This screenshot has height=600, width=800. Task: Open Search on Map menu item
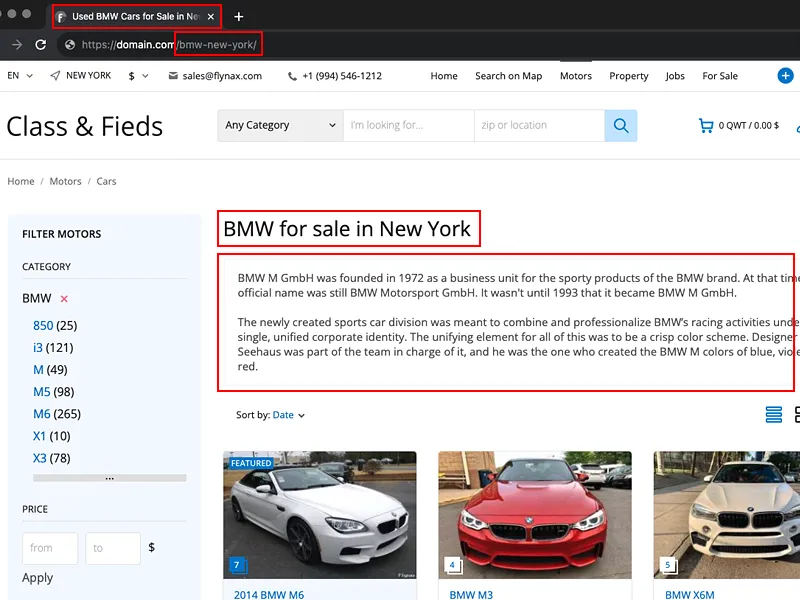[509, 76]
